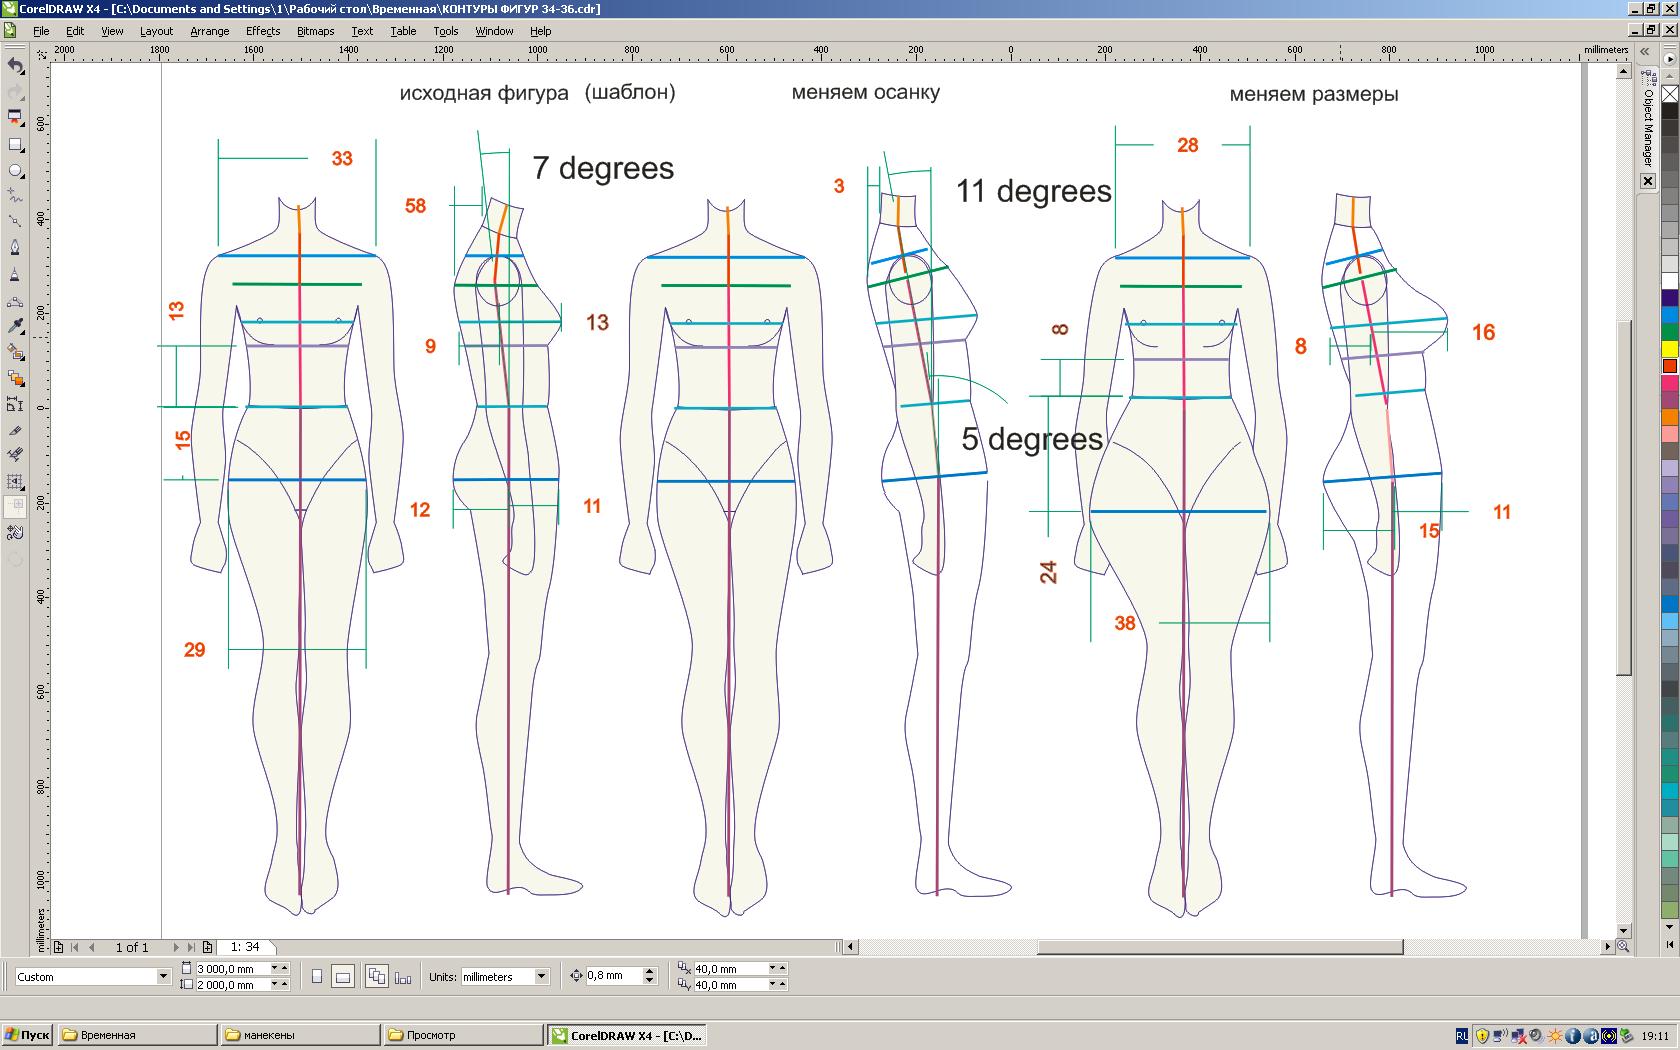Viewport: 1680px width, 1050px height.
Task: Activate the Dimension tool
Action: [15, 404]
